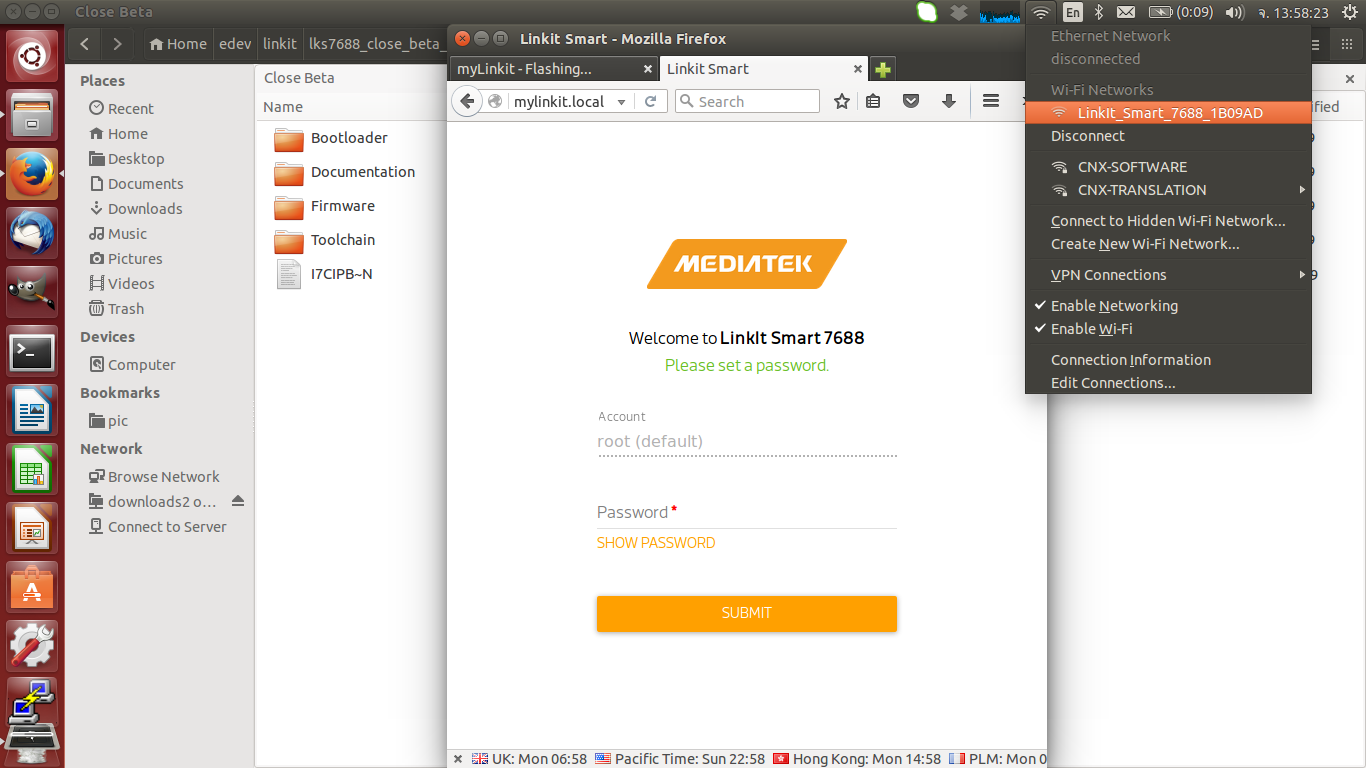This screenshot has height=768, width=1366.
Task: Select the Documentation folder
Action: pyautogui.click(x=344, y=172)
